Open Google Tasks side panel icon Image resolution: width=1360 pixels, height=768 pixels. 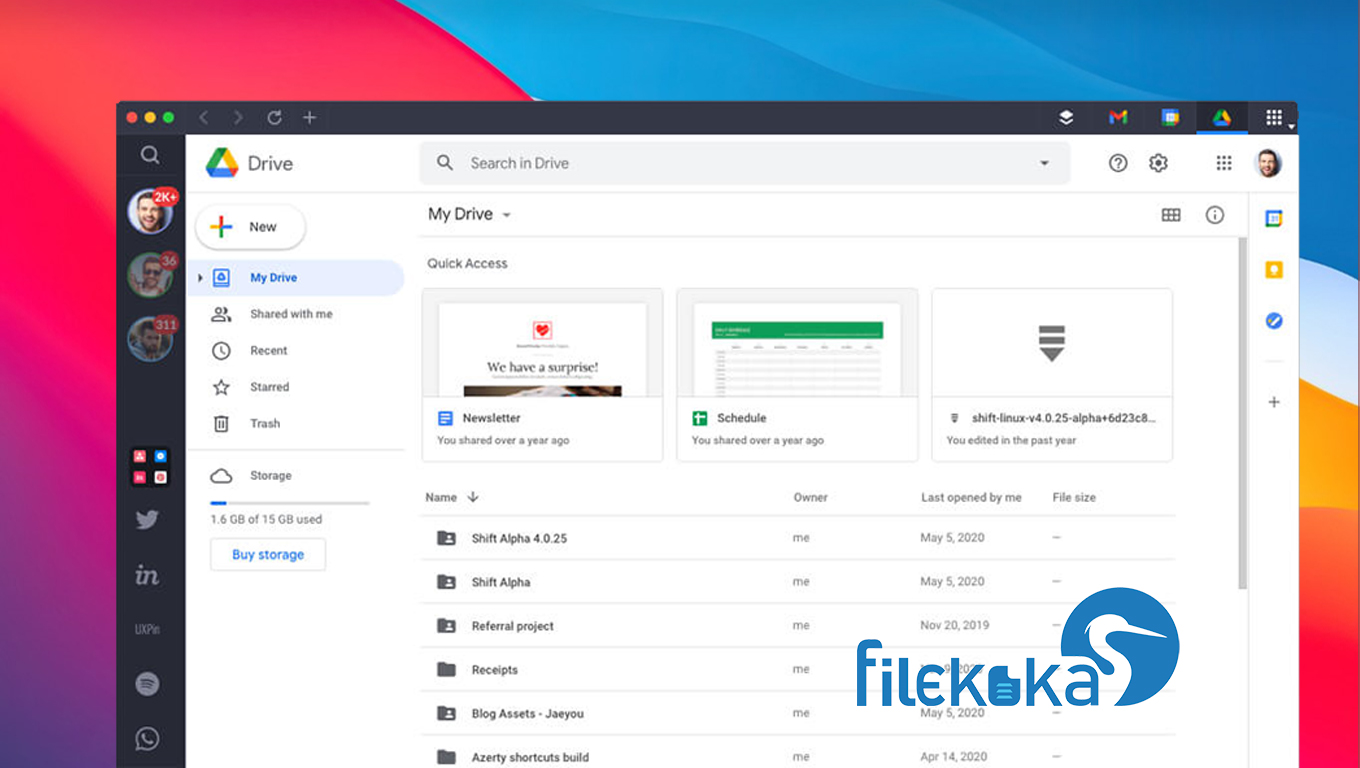click(1273, 321)
